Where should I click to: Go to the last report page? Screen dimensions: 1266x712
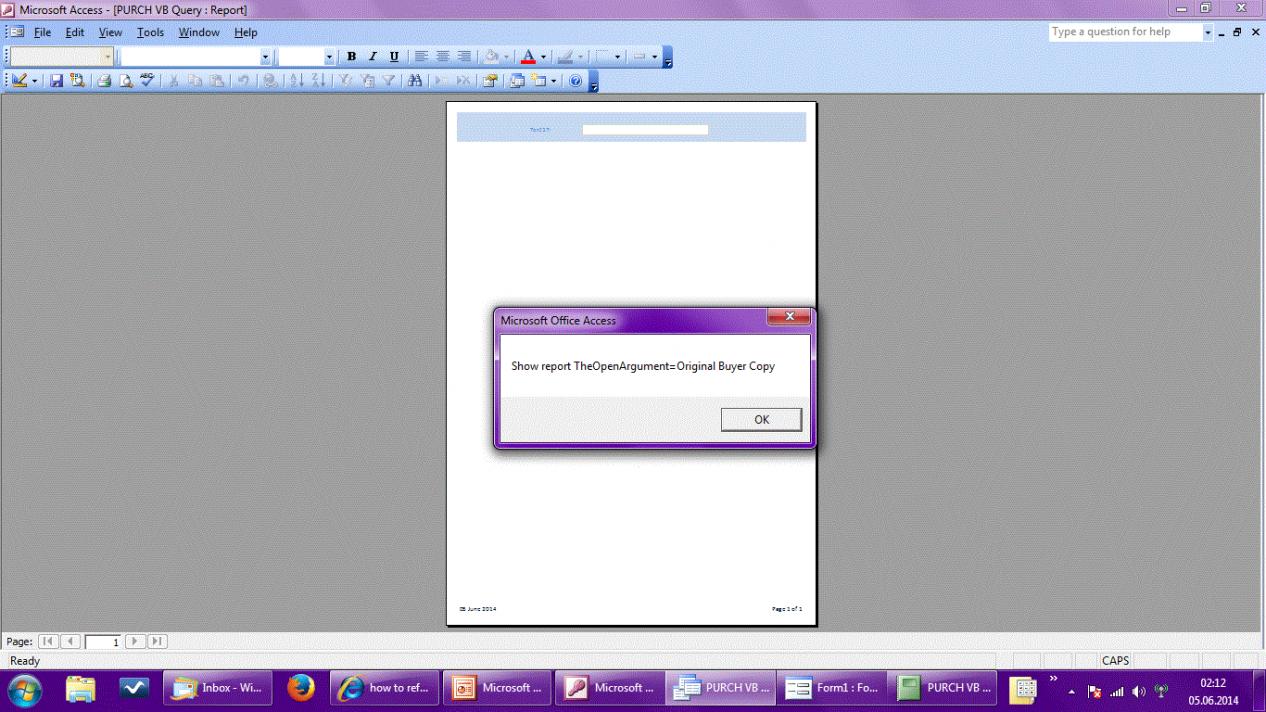157,641
